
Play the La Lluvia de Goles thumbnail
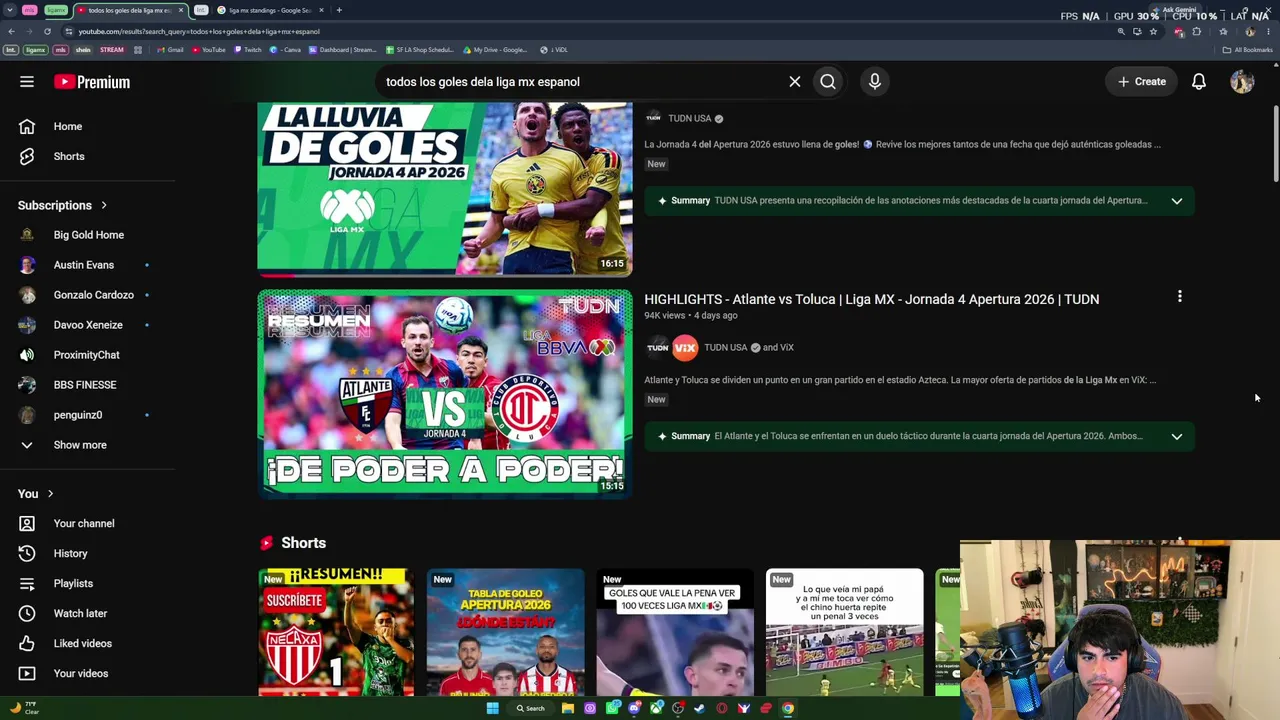click(x=445, y=189)
